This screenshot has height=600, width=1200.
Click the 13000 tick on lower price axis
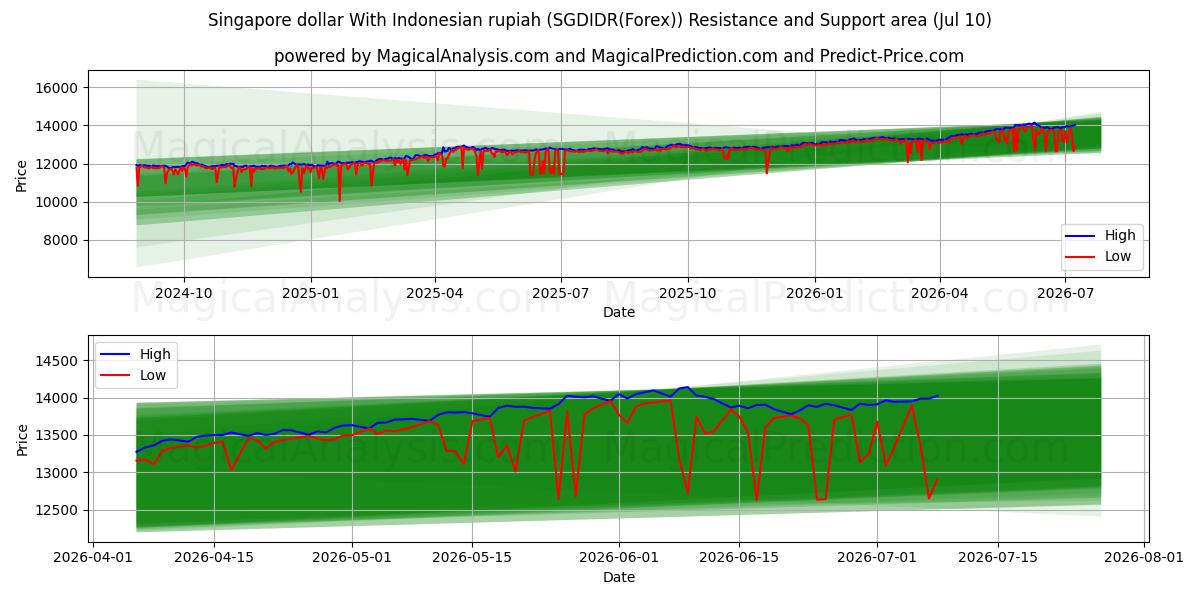click(58, 473)
